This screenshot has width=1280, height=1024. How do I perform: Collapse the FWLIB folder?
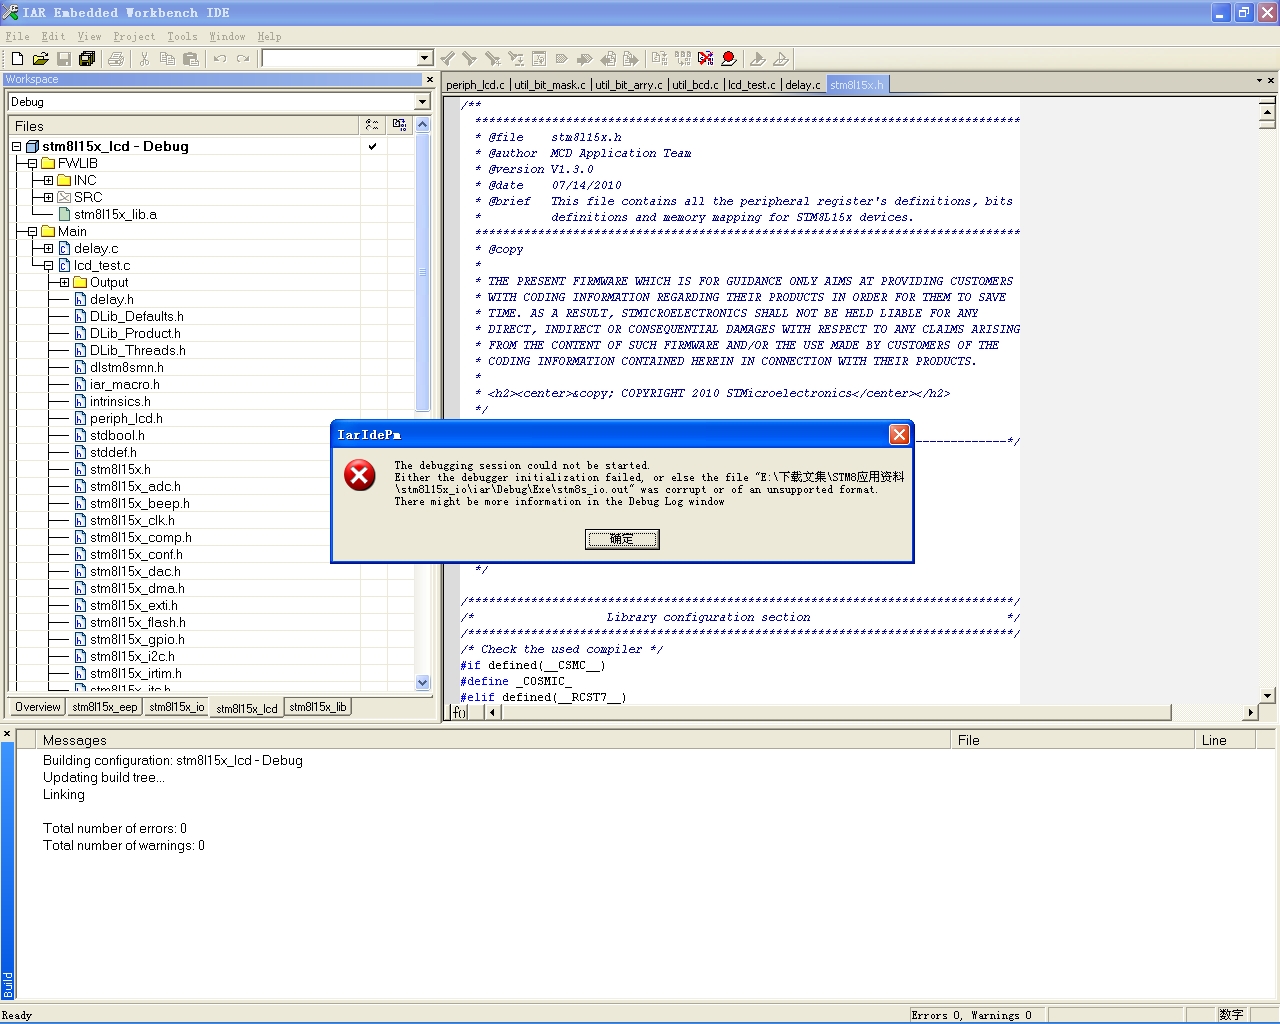click(32, 163)
